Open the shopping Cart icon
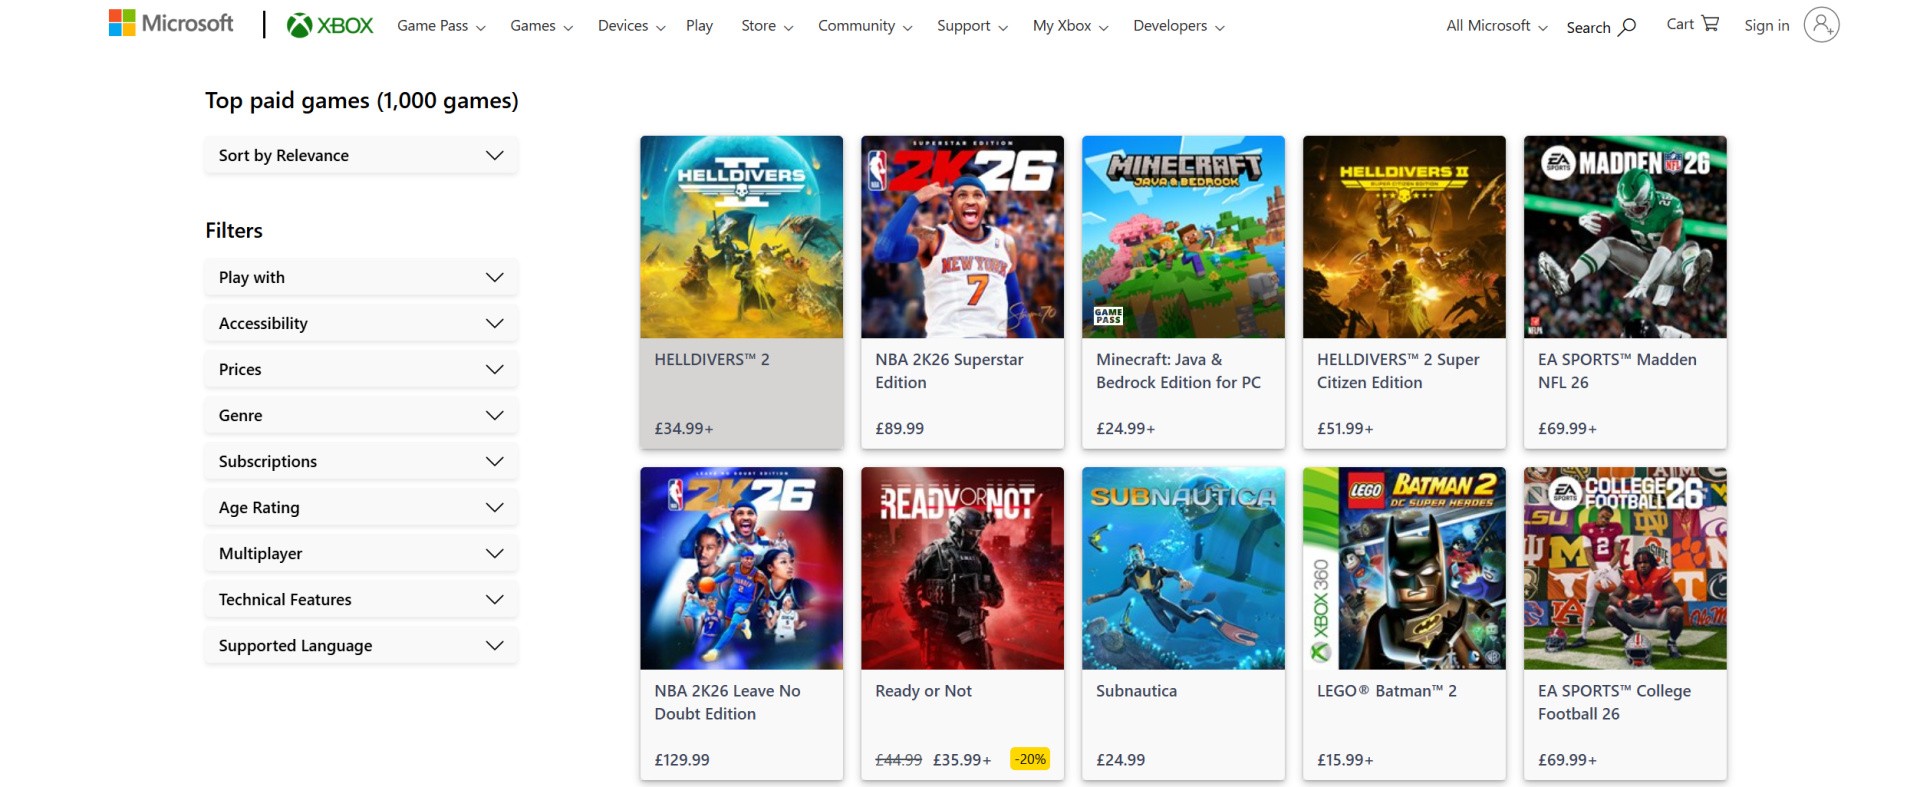The height and width of the screenshot is (787, 1920). 1710,23
